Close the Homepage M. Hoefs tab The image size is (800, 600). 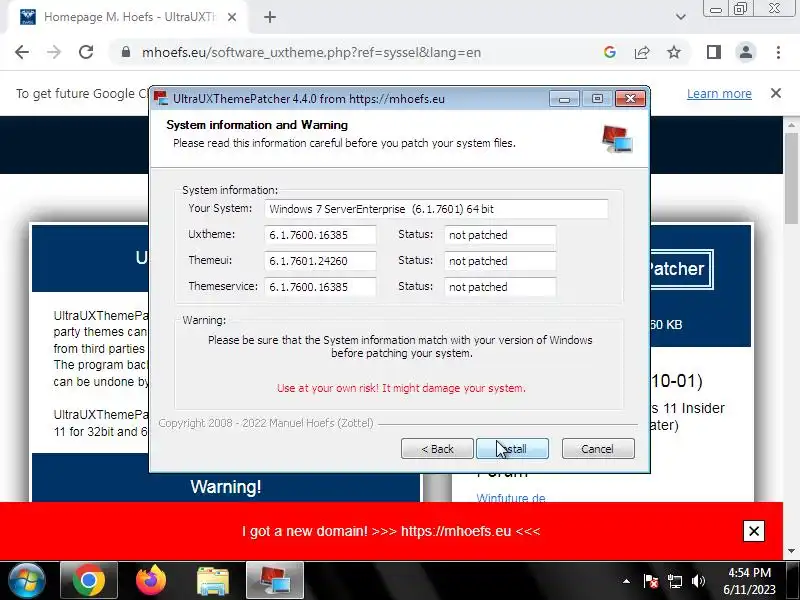[232, 17]
